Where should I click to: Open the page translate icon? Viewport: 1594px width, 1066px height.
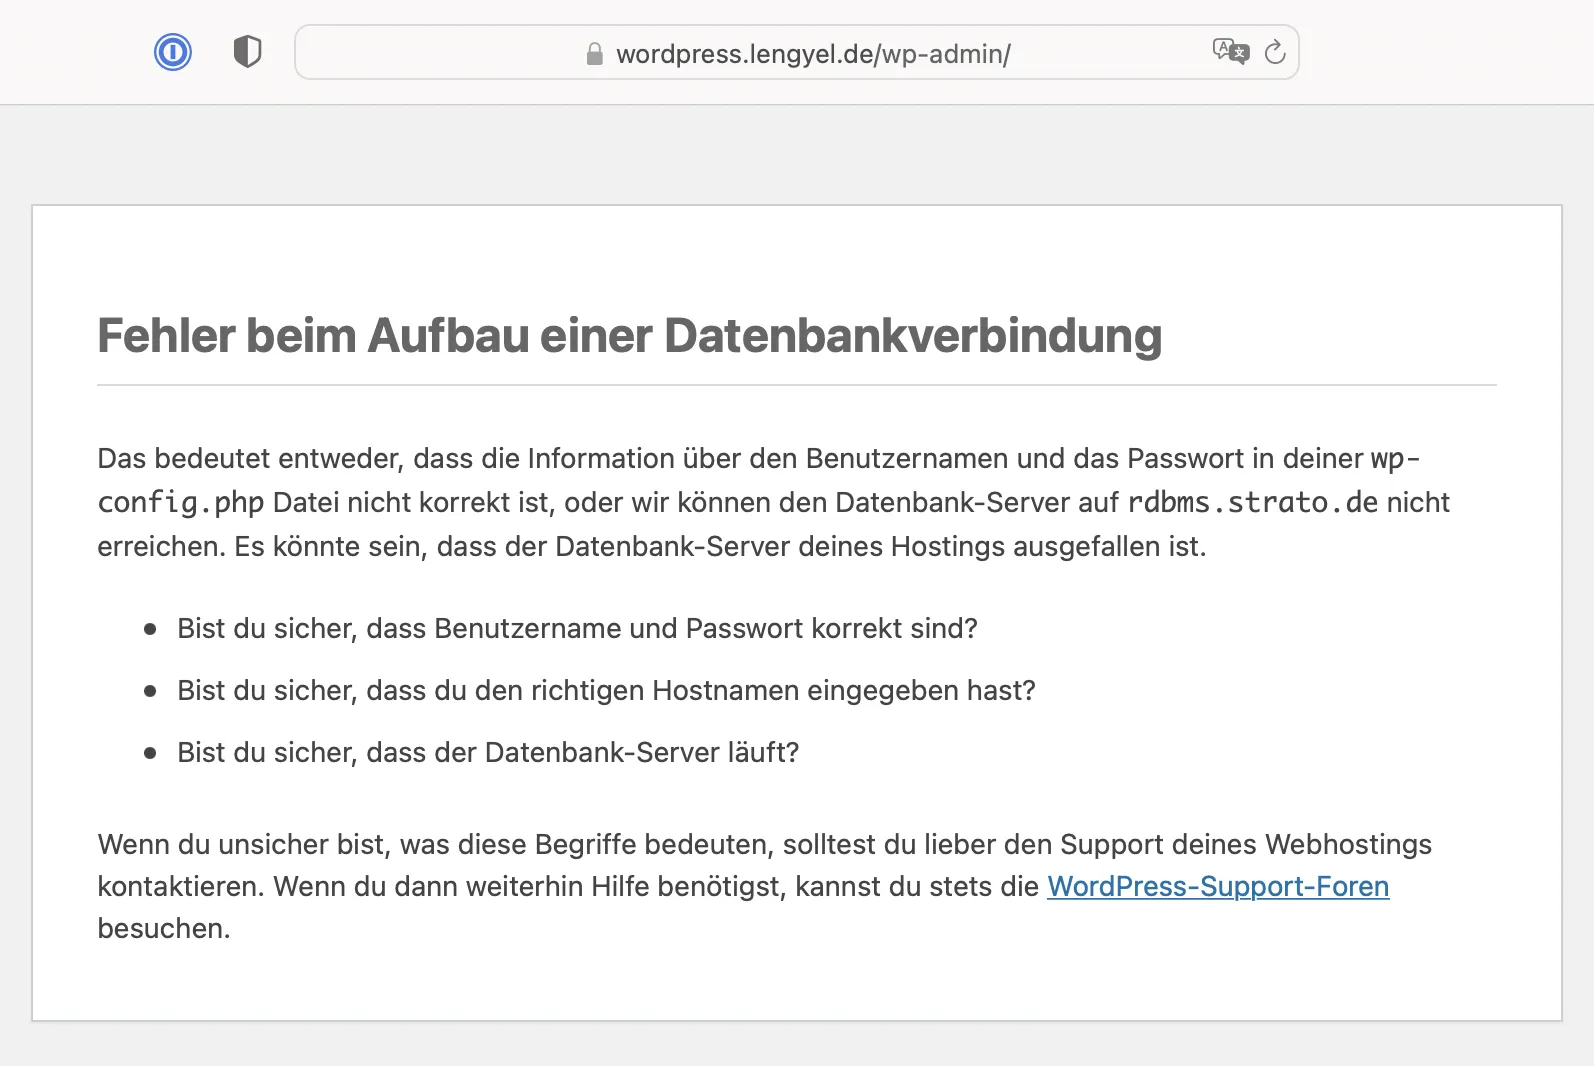(1231, 51)
